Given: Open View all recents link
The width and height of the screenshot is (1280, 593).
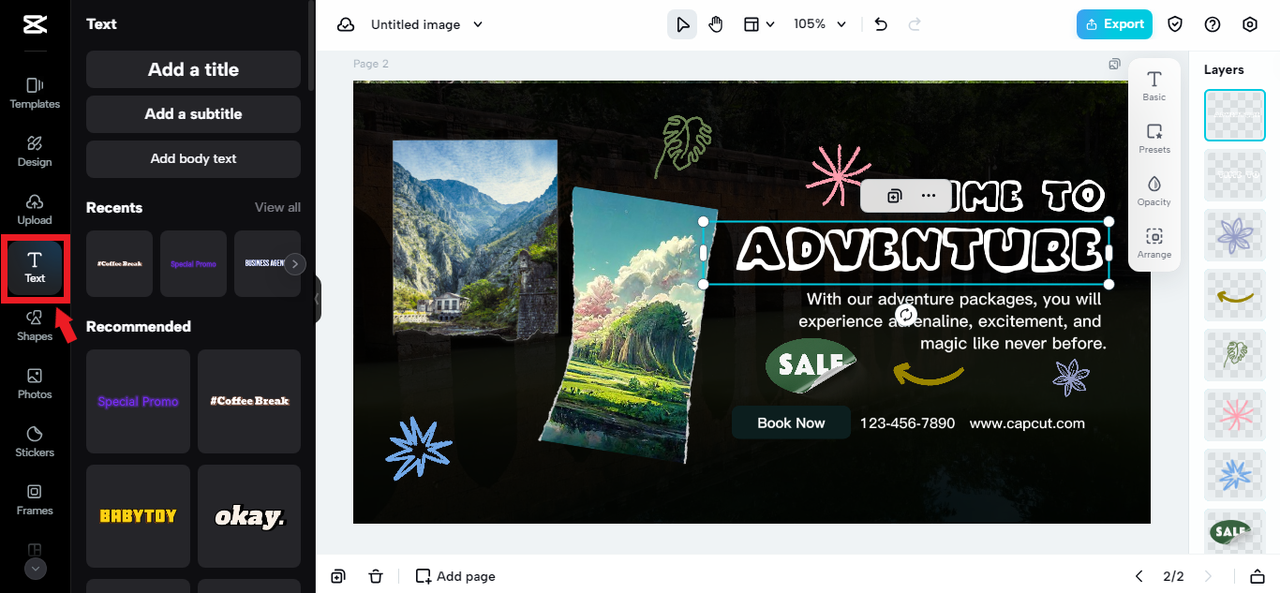Looking at the screenshot, I should pos(277,208).
